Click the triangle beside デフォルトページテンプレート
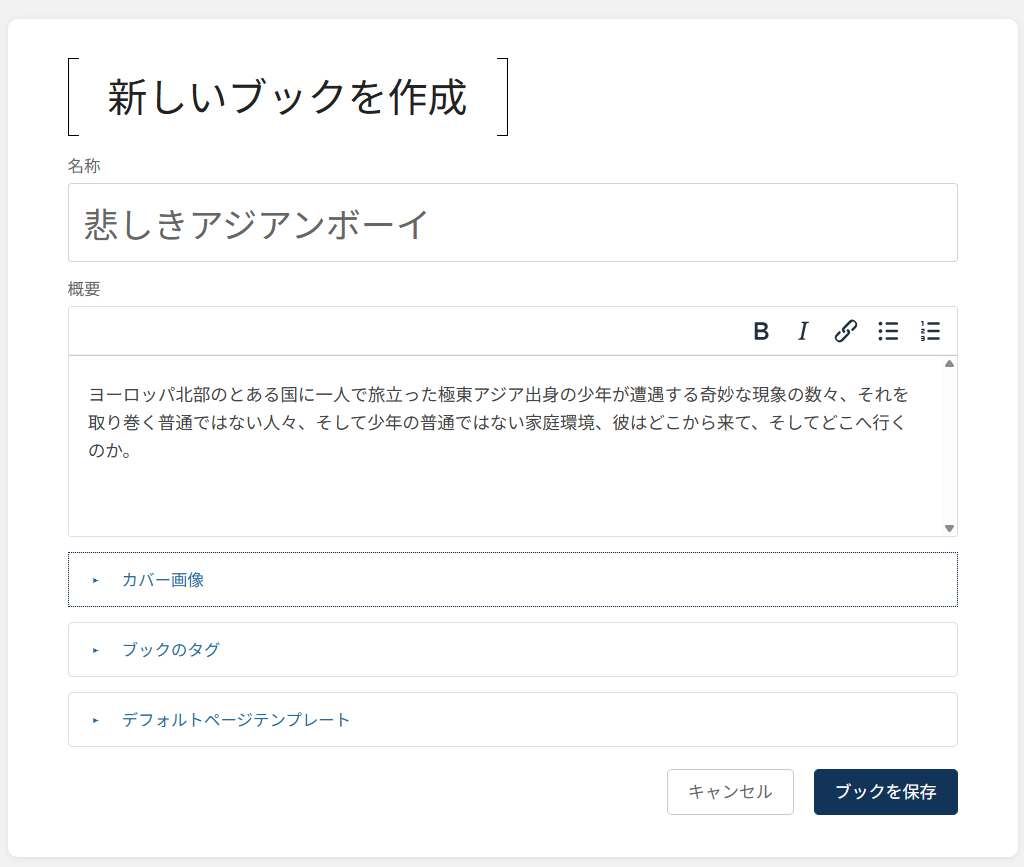The width and height of the screenshot is (1024, 867). point(96,720)
